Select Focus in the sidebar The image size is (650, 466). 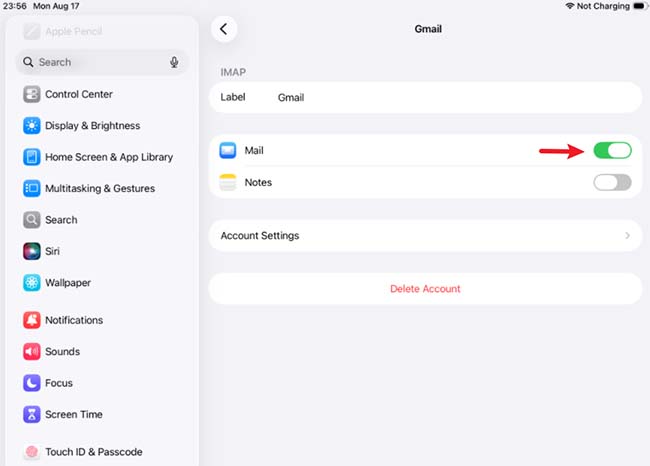pyautogui.click(x=102, y=383)
